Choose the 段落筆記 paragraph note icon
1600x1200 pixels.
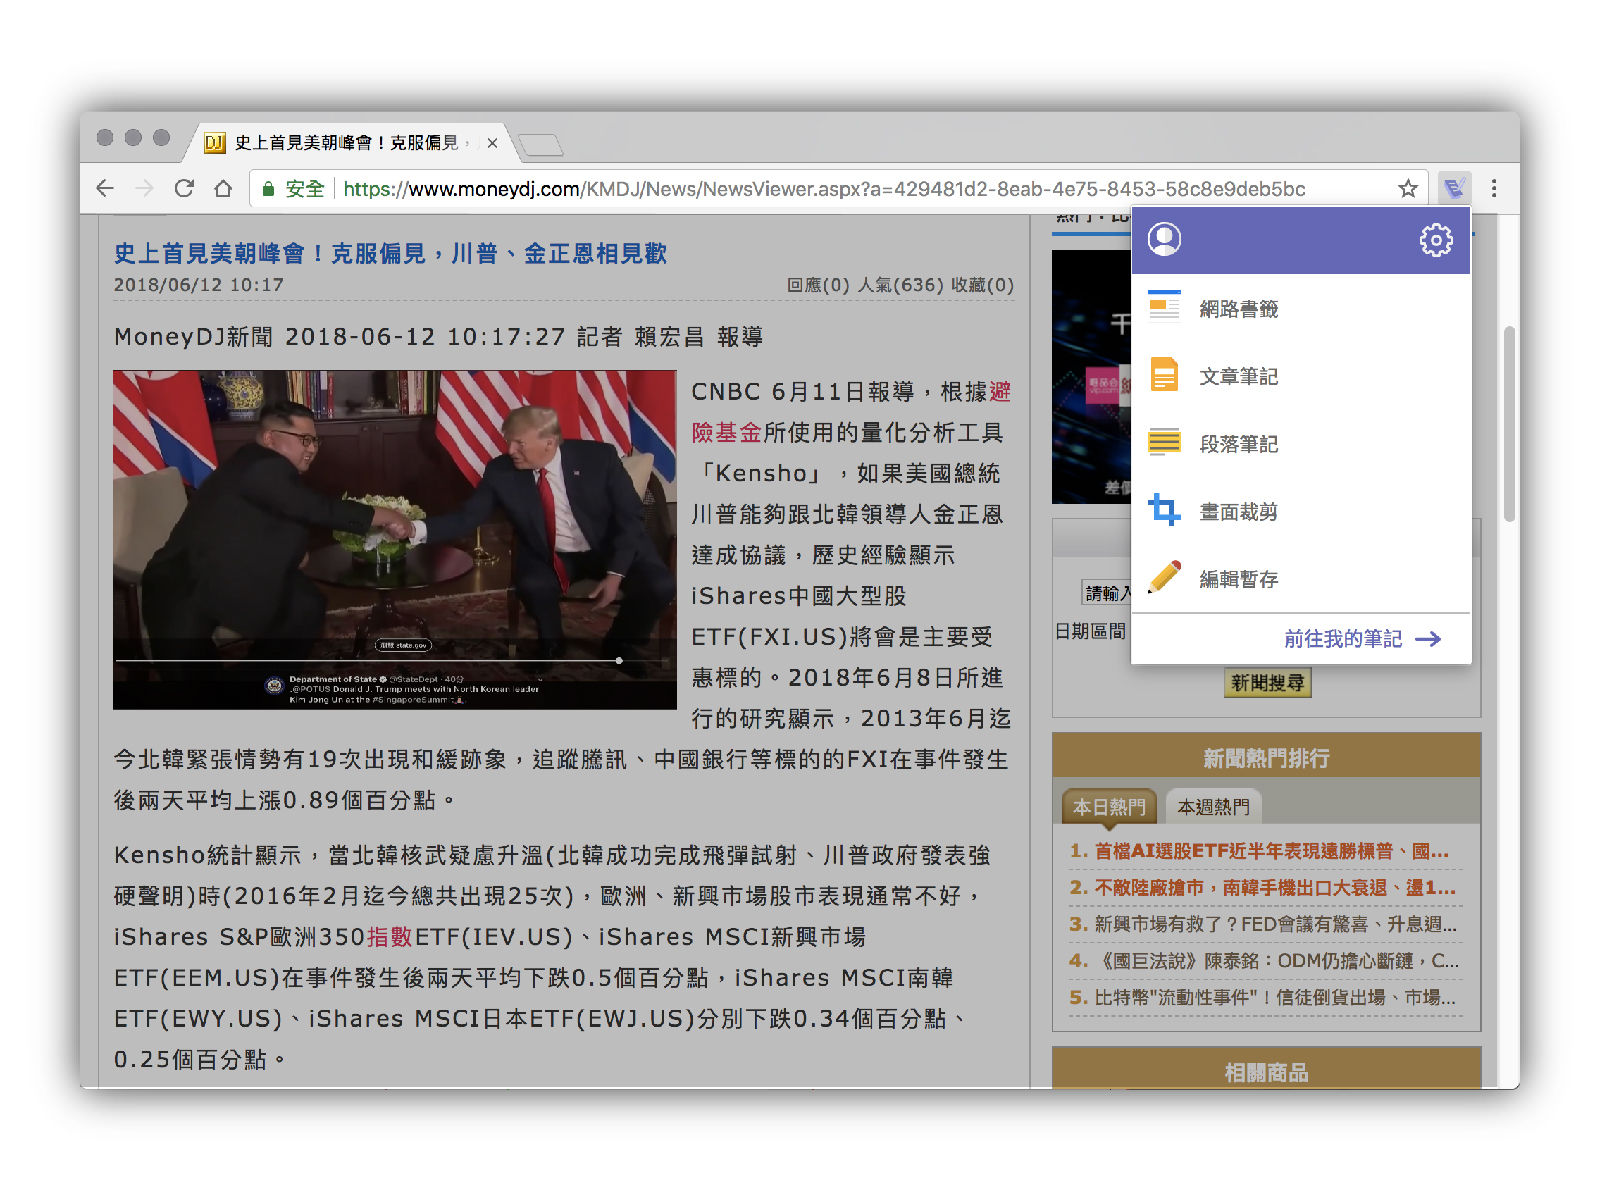tap(1164, 443)
